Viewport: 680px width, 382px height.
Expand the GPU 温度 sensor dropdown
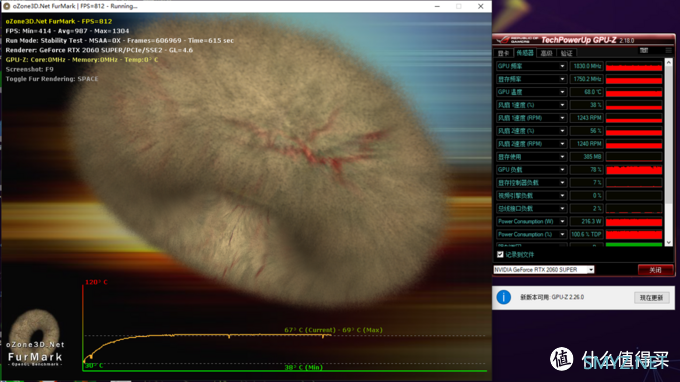point(562,92)
